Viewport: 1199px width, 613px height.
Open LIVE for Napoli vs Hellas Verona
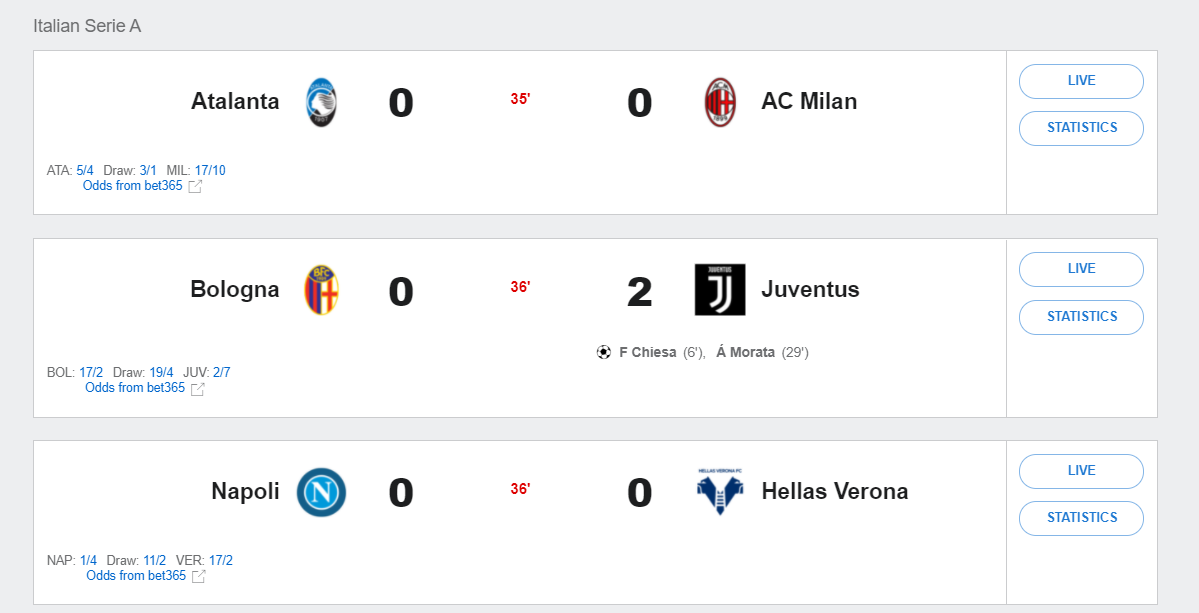click(1081, 471)
